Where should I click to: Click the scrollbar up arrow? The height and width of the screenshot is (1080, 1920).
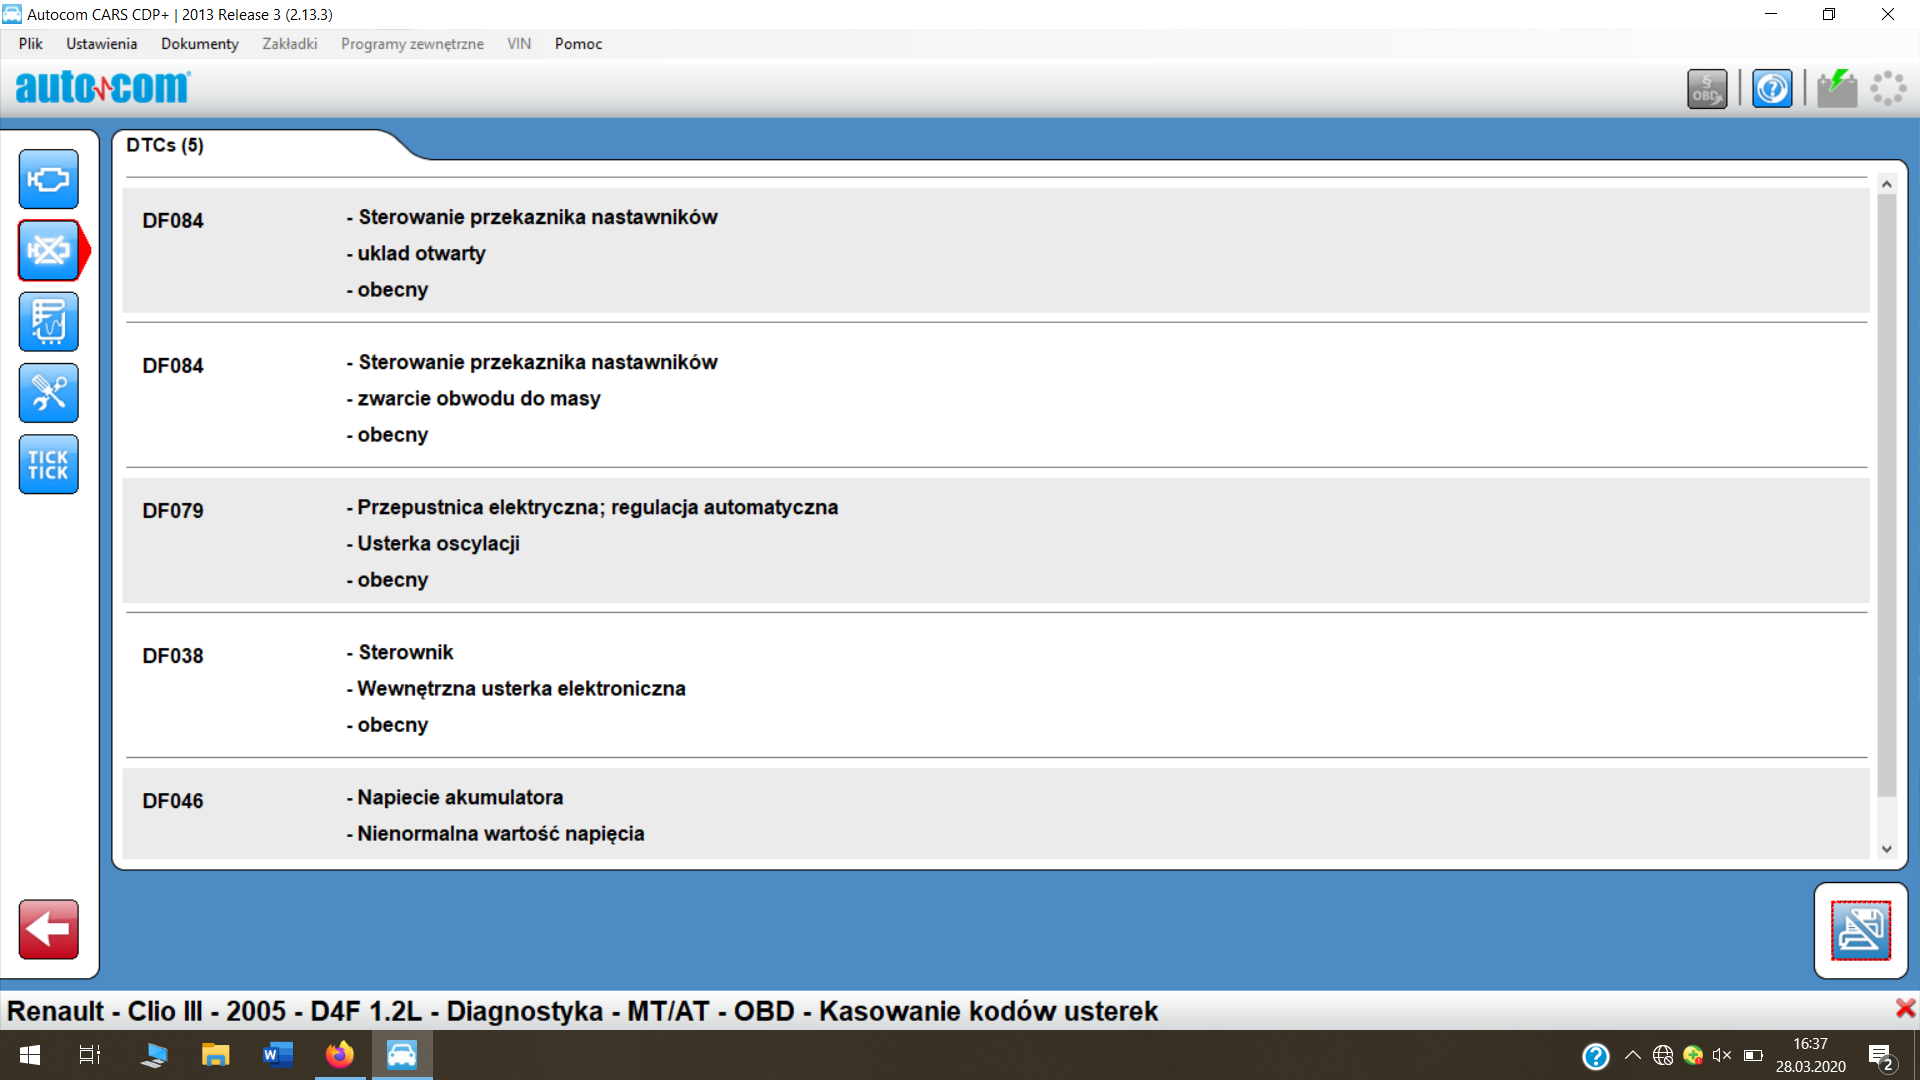1886,184
